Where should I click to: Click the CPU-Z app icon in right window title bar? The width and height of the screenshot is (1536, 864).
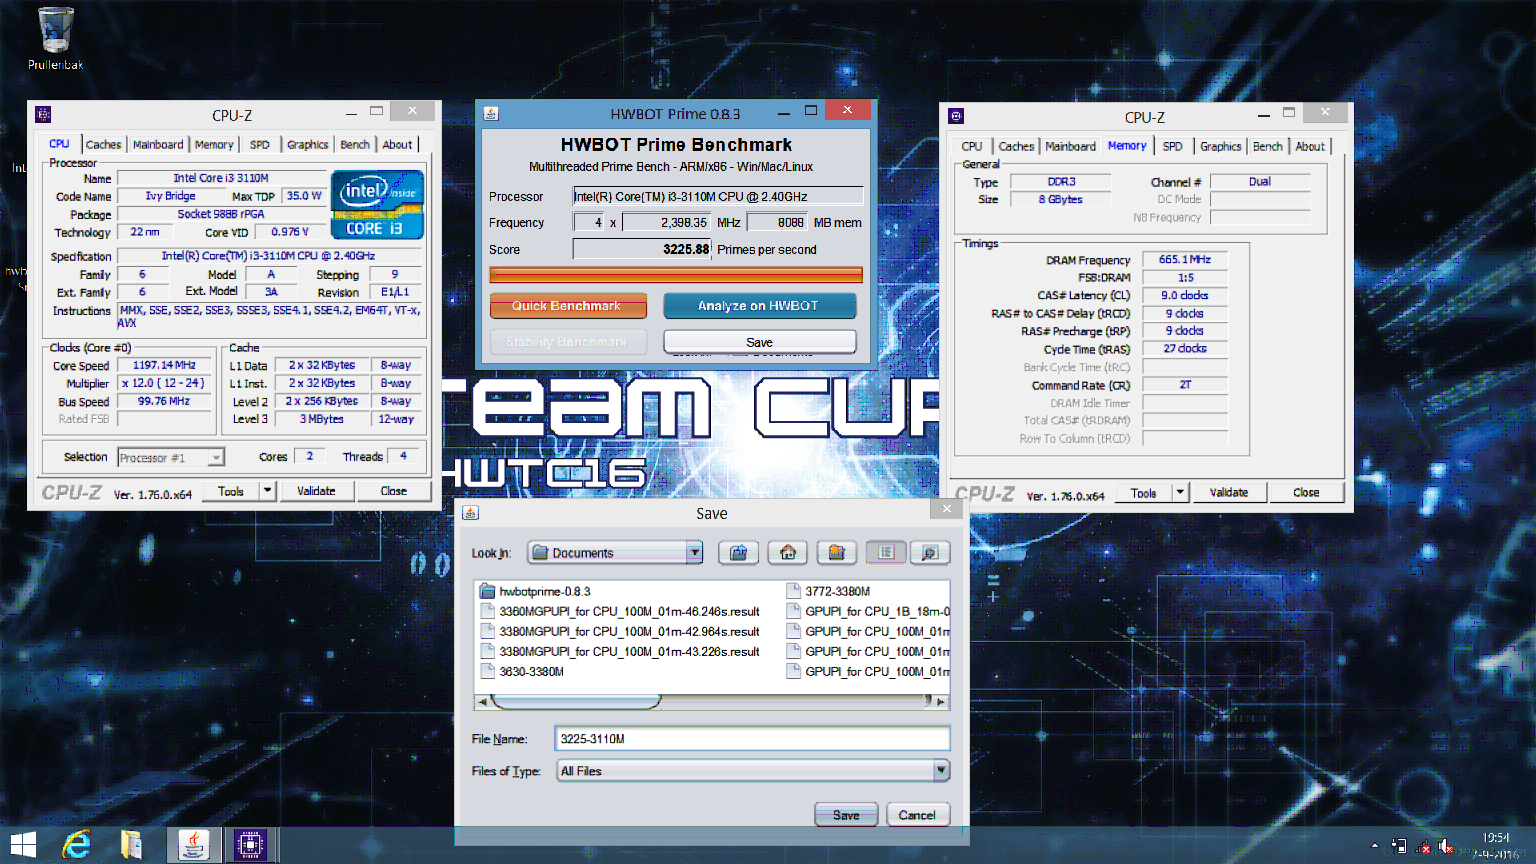(x=956, y=116)
